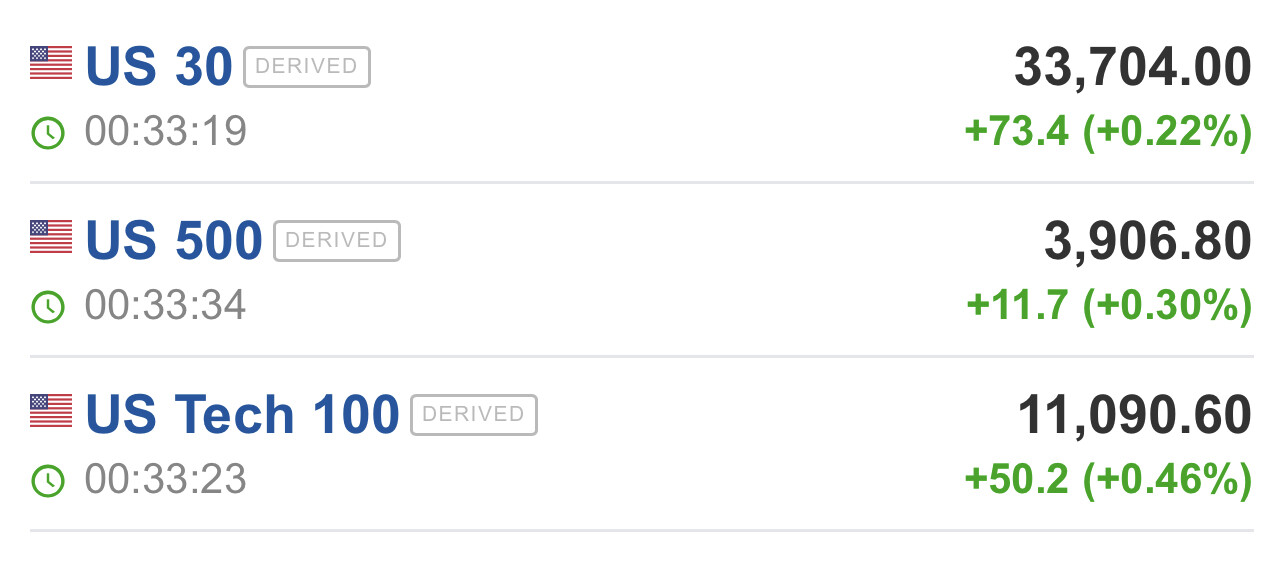Click the +73.4 (+0.22%) change value
This screenshot has width=1284, height=564.
tap(1108, 133)
